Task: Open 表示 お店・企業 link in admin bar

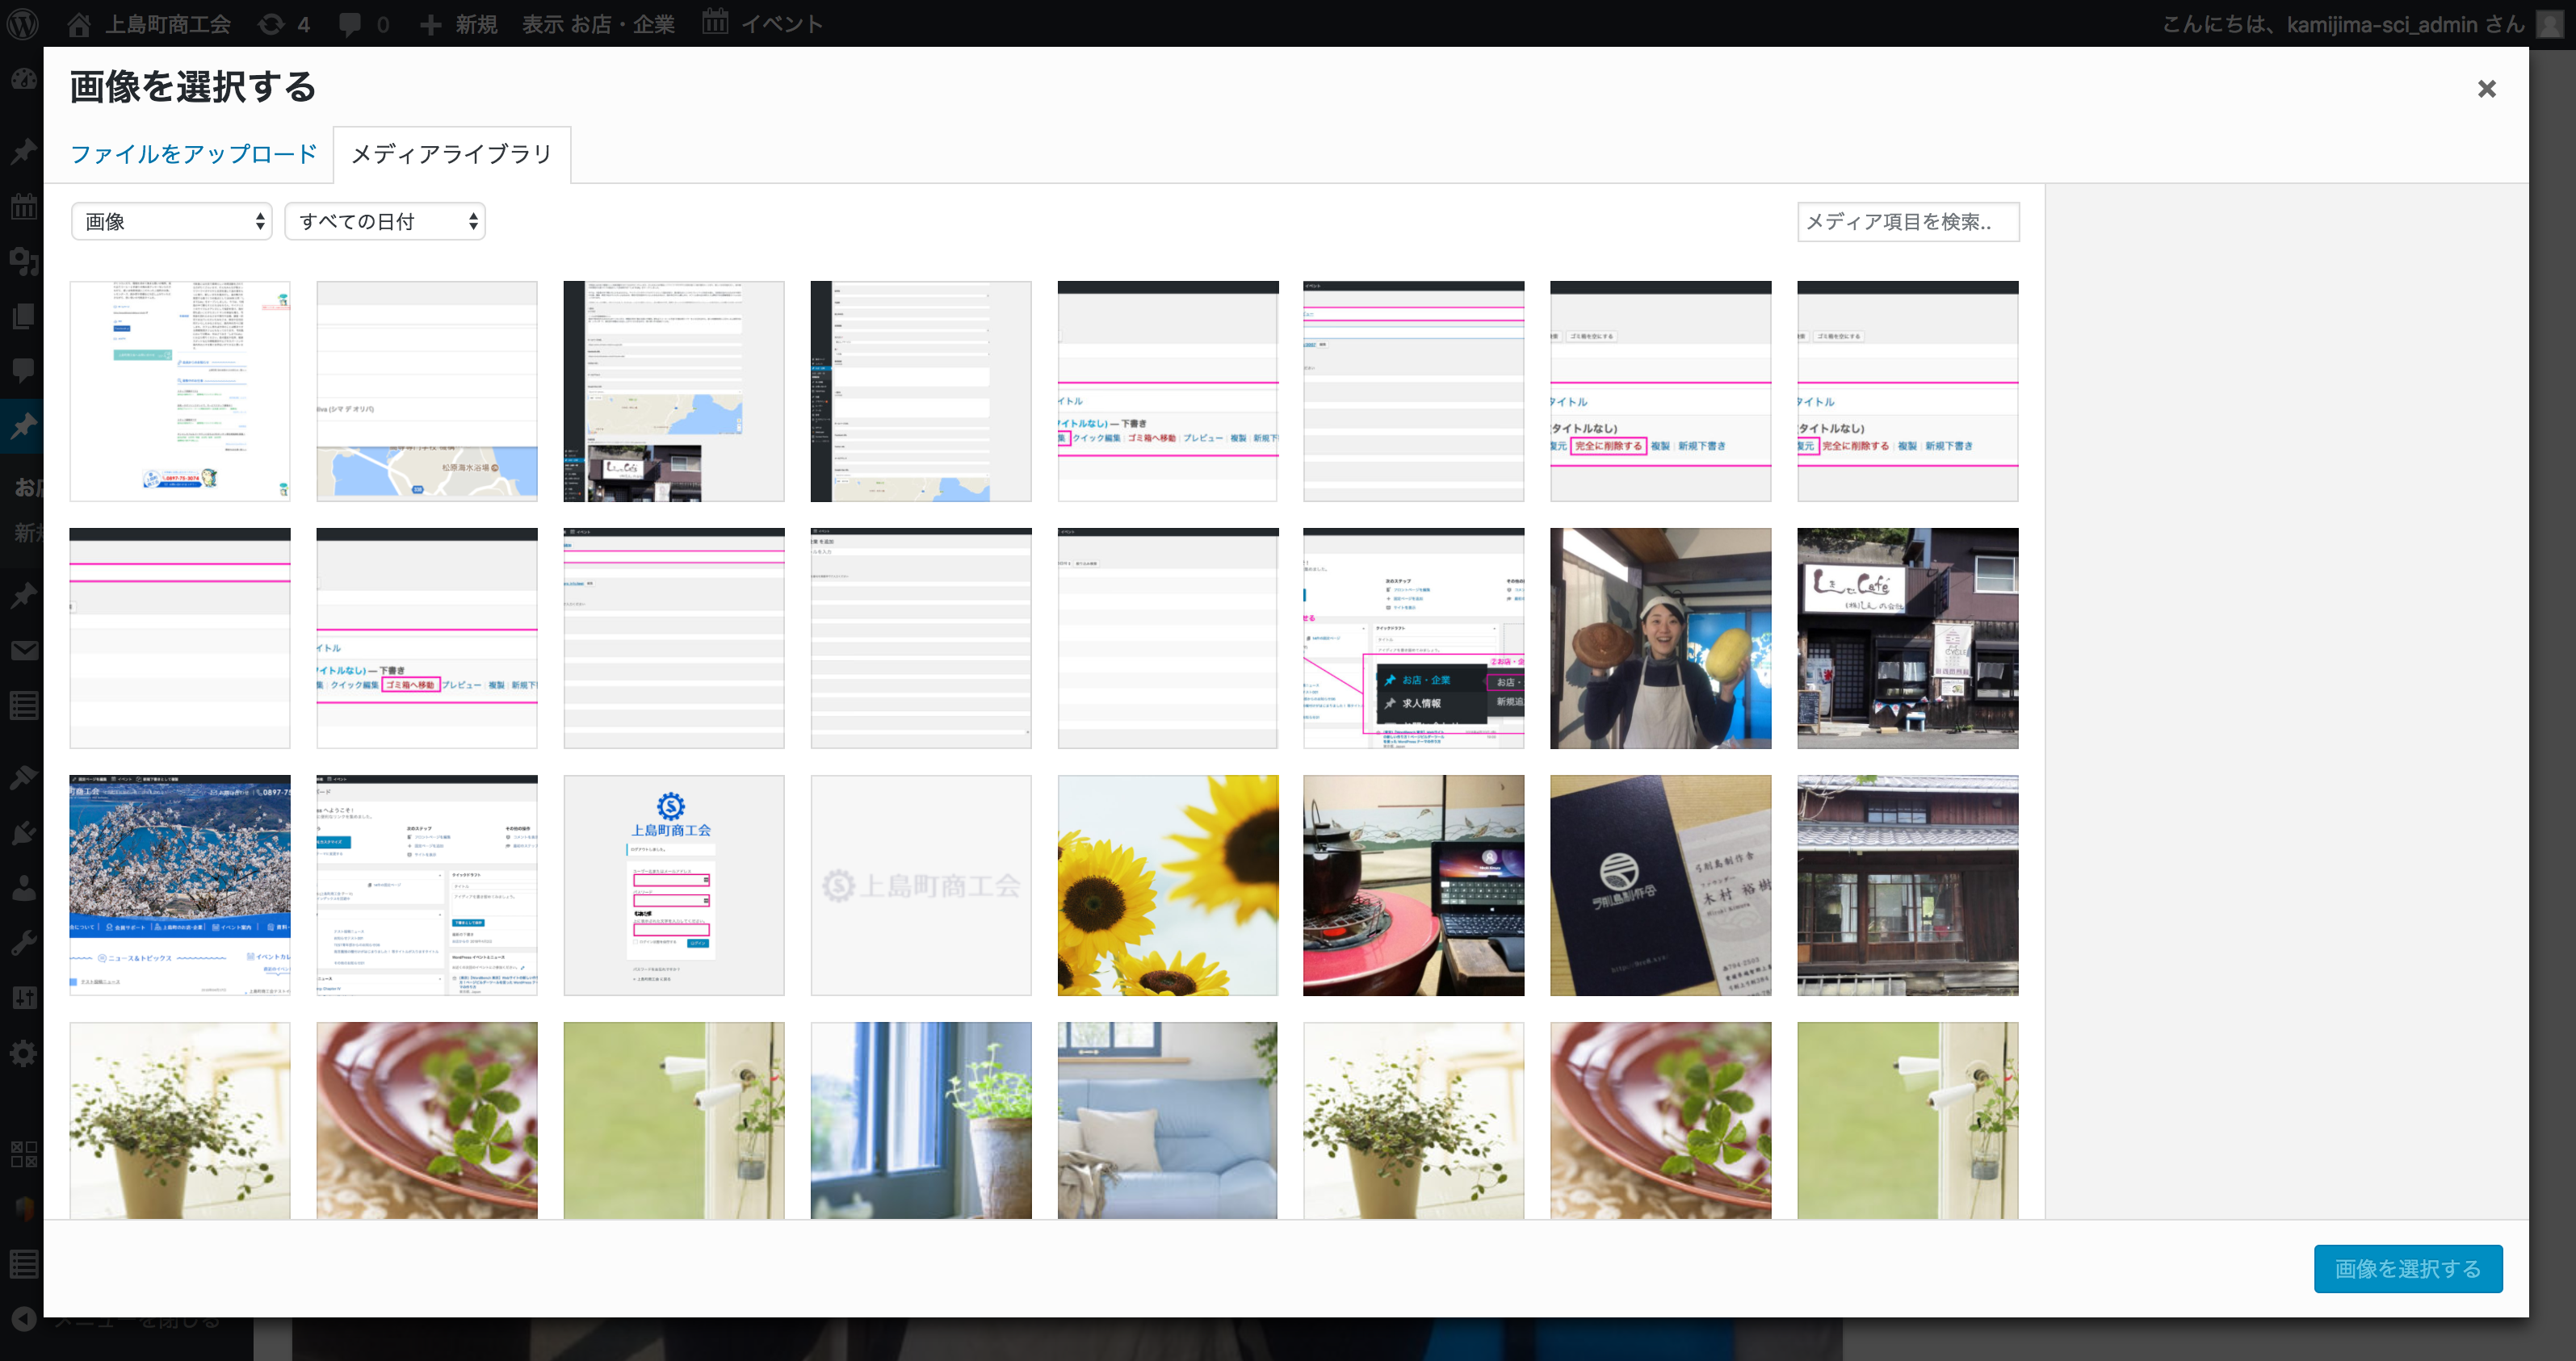Action: click(x=598, y=24)
